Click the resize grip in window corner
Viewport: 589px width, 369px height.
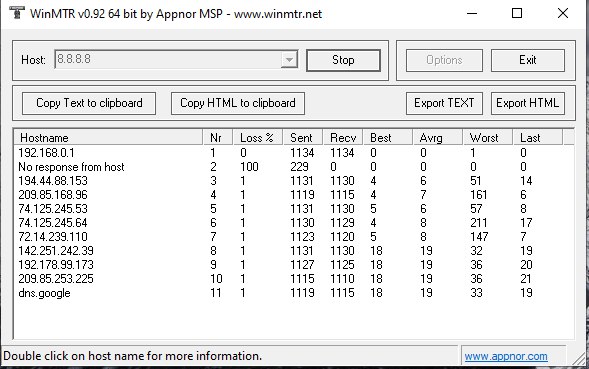(580, 358)
